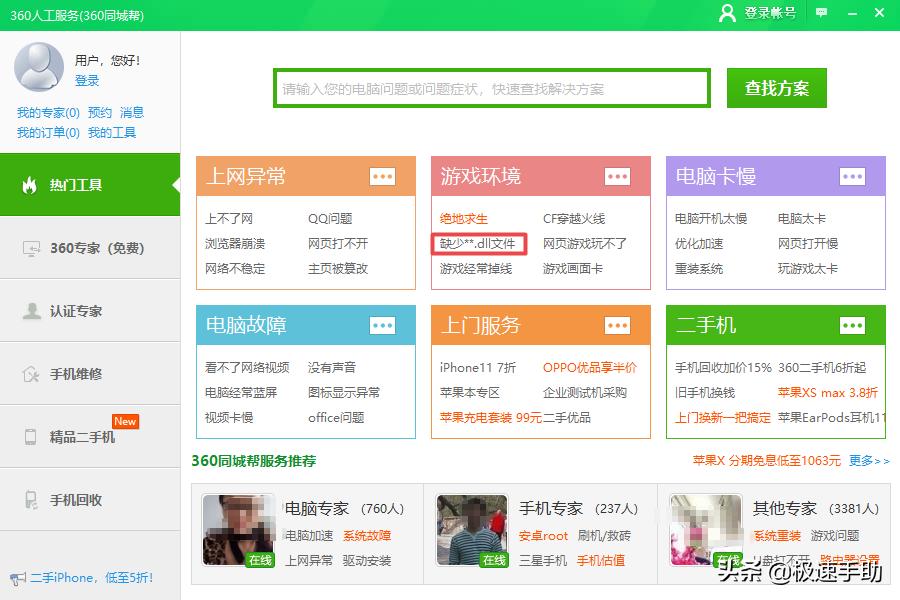The width and height of the screenshot is (900, 600).
Task: Click the phone icon beside 精品二手机
Action: 30,437
